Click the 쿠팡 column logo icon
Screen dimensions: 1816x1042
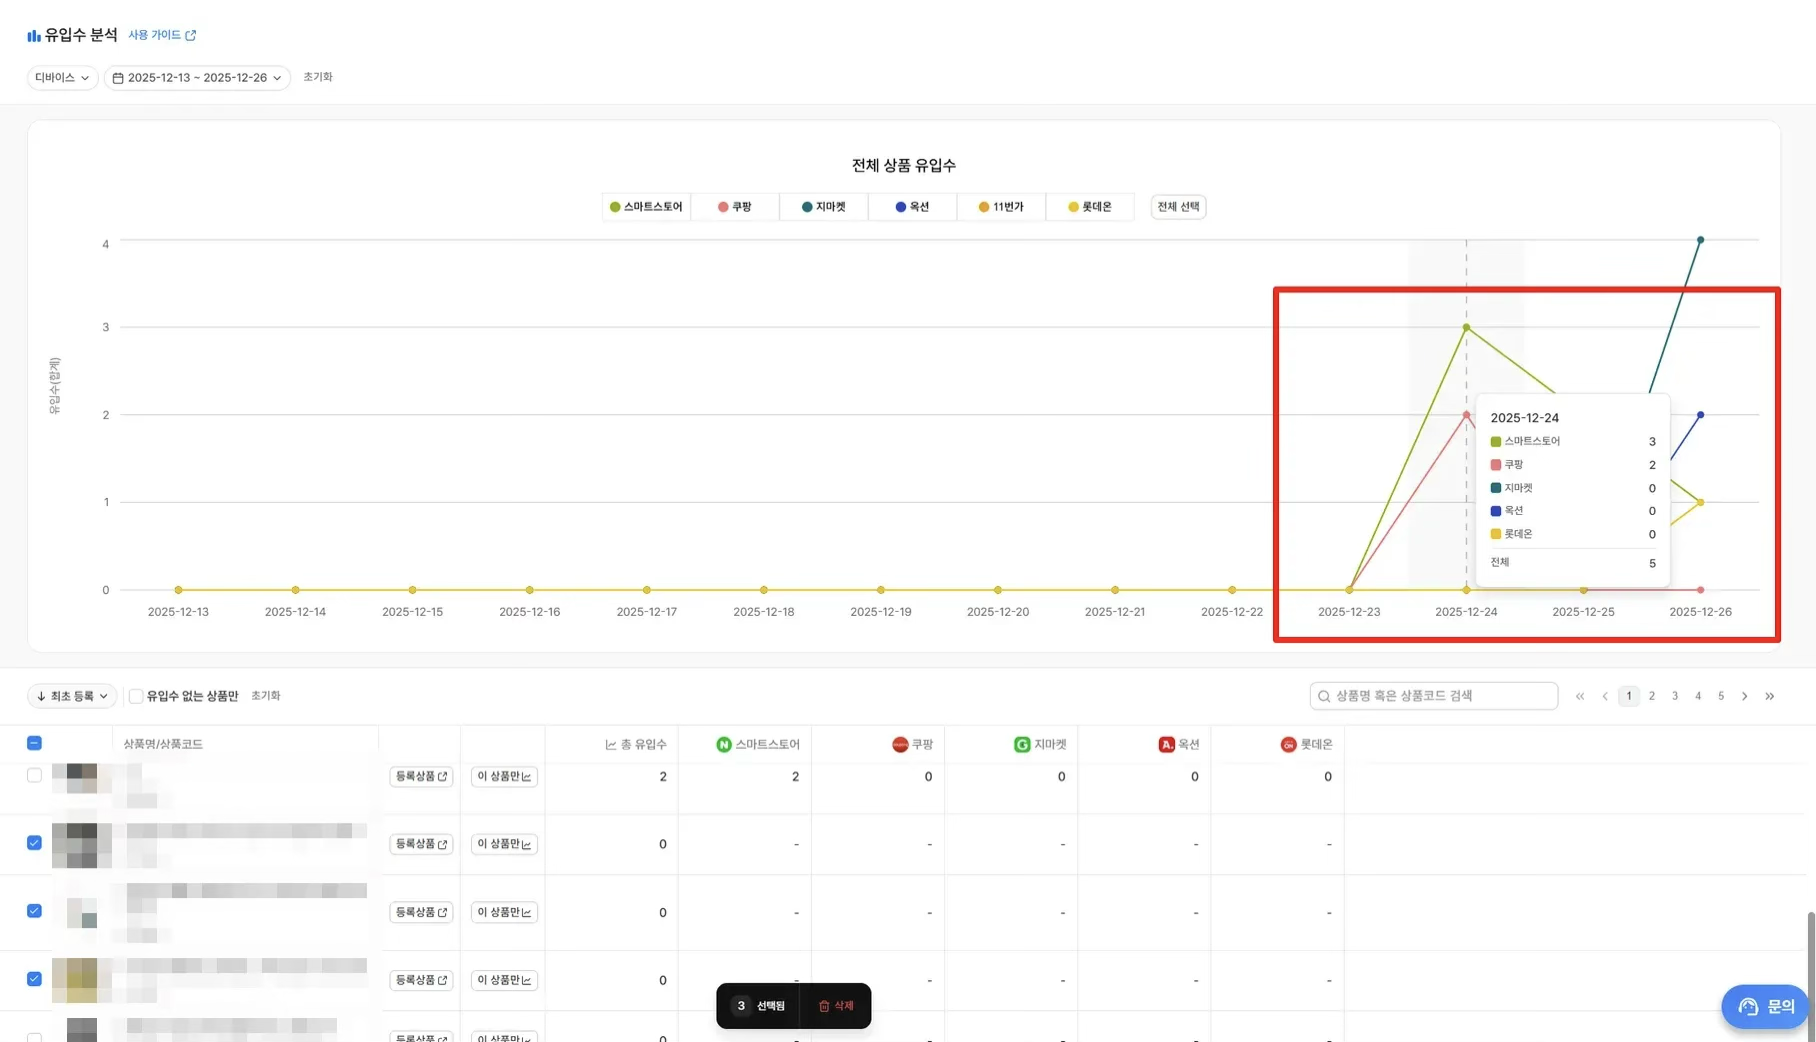pos(900,744)
